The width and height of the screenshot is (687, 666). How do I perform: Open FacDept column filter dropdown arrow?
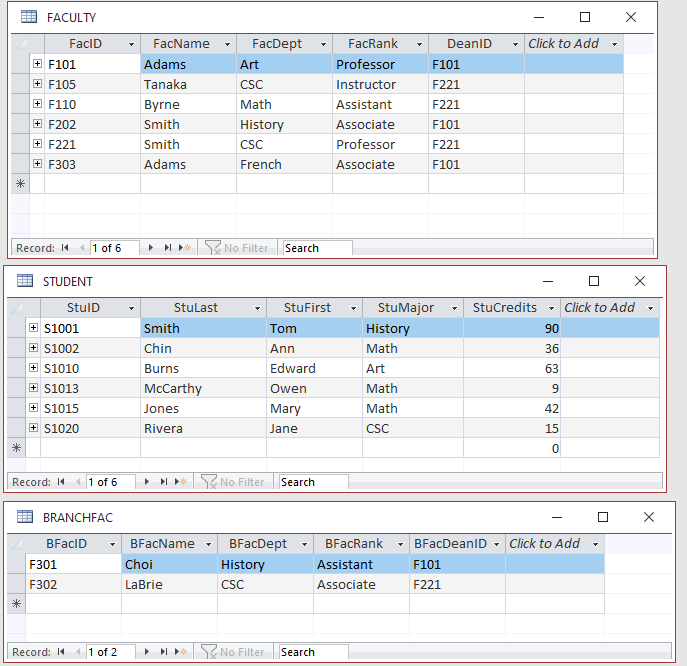click(x=323, y=44)
